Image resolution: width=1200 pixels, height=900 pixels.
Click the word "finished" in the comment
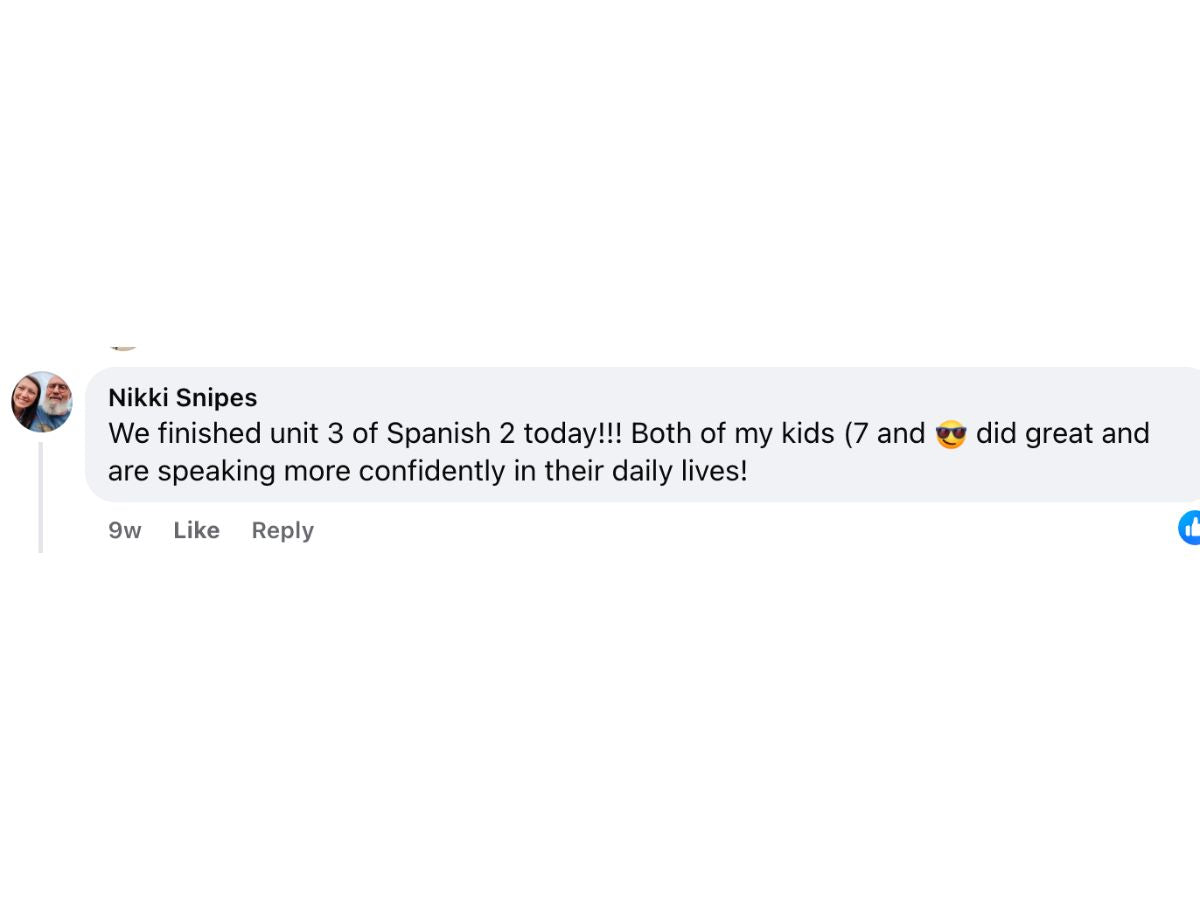[208, 434]
